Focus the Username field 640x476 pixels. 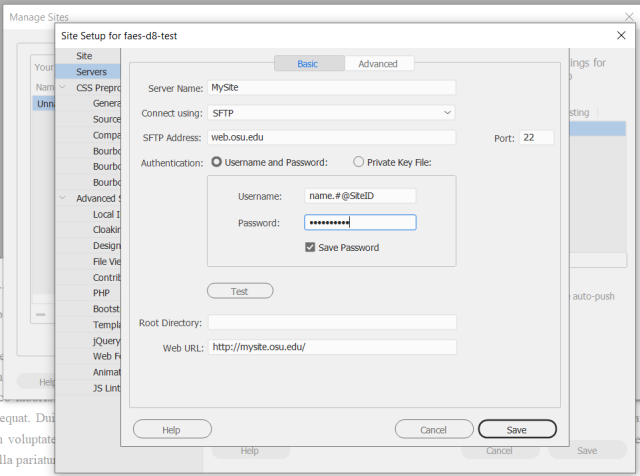(x=360, y=196)
